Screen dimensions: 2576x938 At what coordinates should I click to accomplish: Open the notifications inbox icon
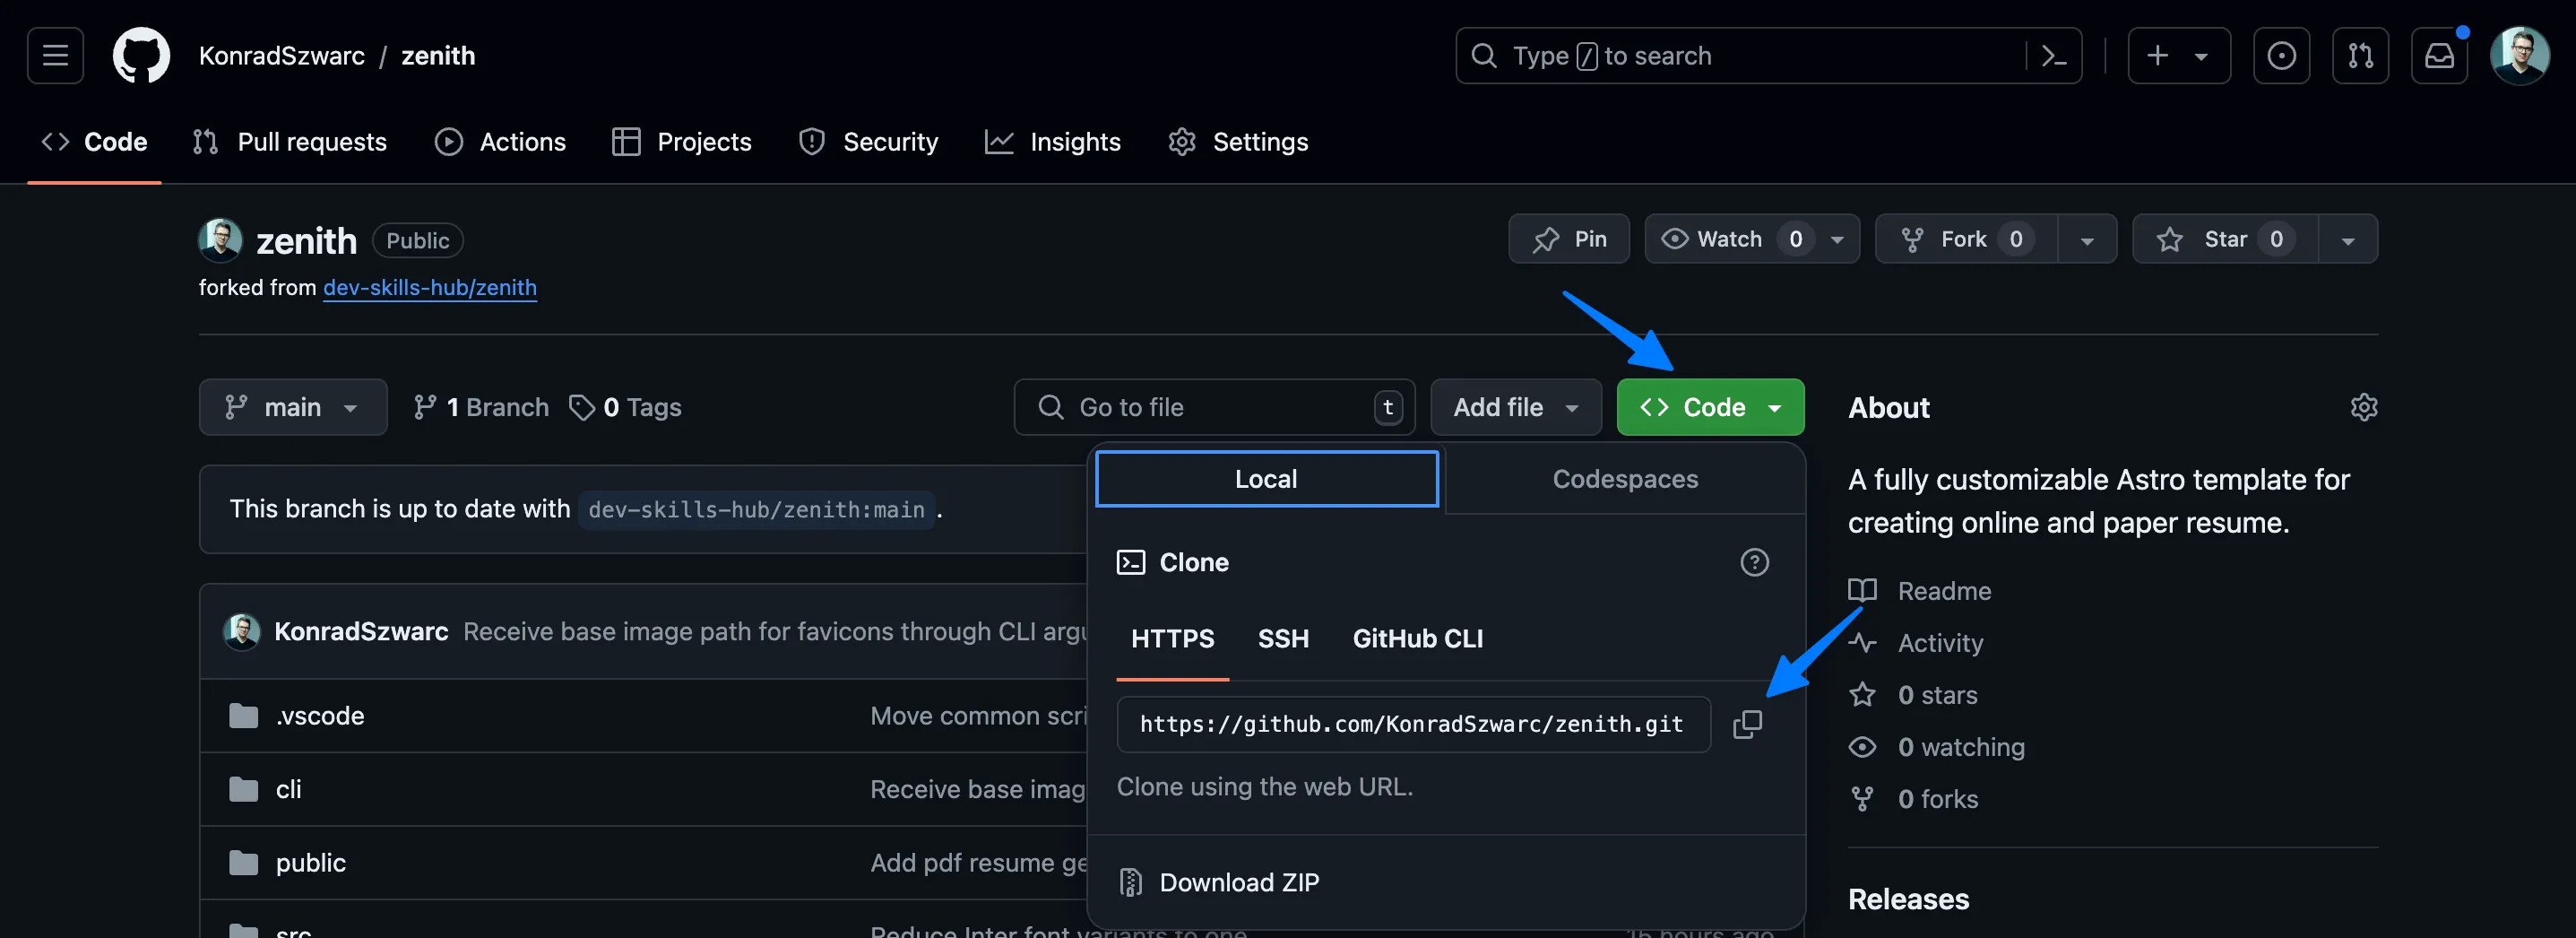point(2439,56)
